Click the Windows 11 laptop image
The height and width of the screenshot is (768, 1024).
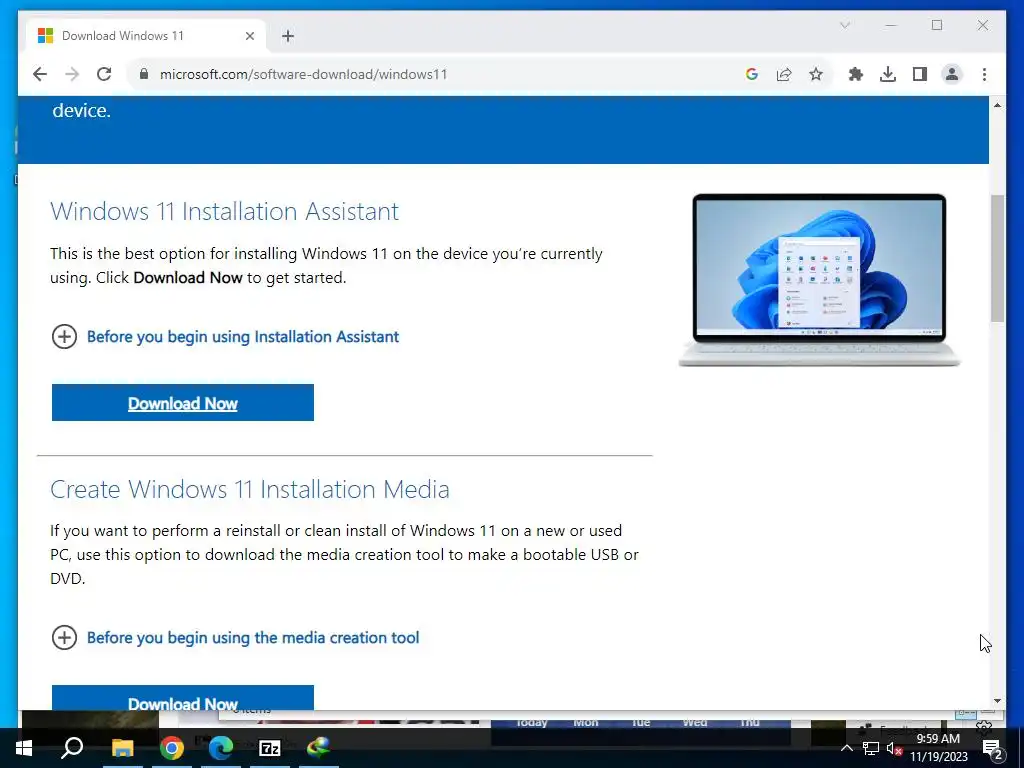coord(820,280)
